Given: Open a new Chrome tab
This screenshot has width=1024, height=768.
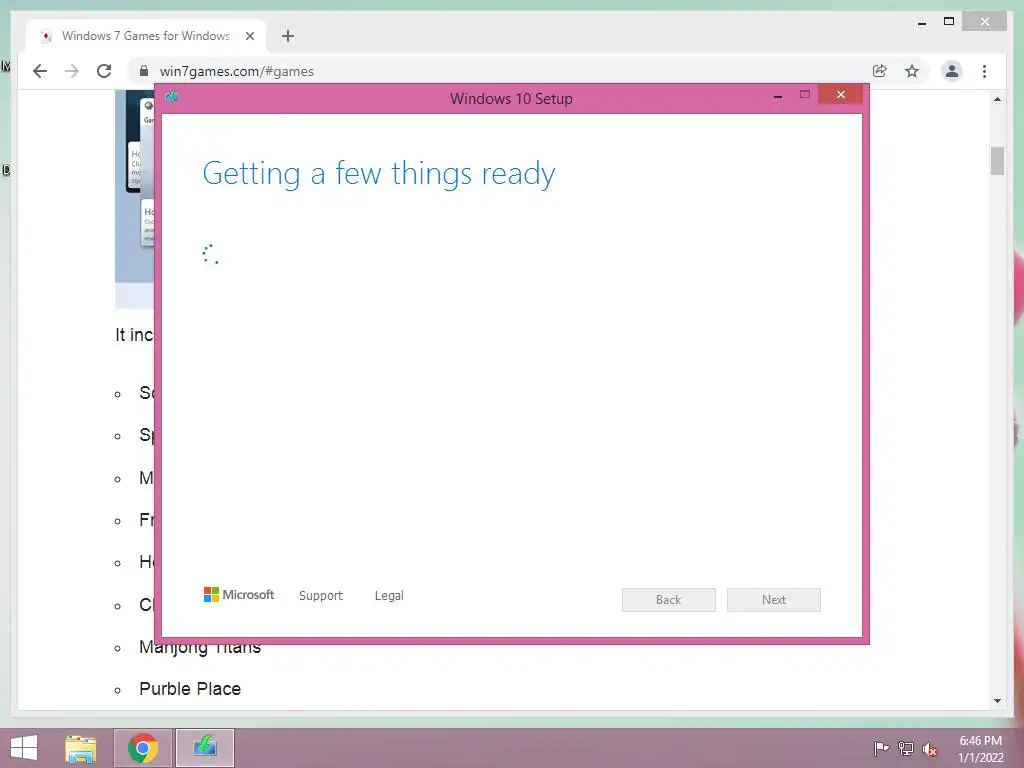Looking at the screenshot, I should (288, 36).
